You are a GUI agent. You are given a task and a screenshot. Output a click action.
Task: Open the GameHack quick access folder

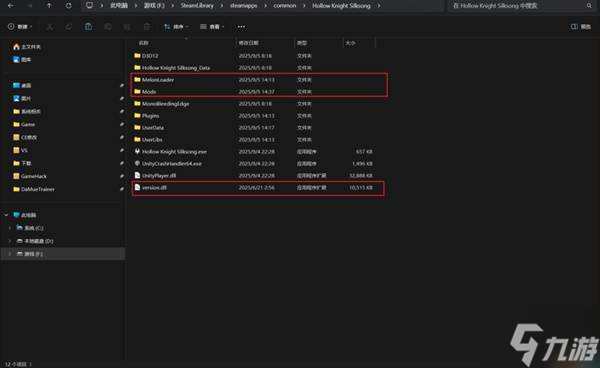30,176
